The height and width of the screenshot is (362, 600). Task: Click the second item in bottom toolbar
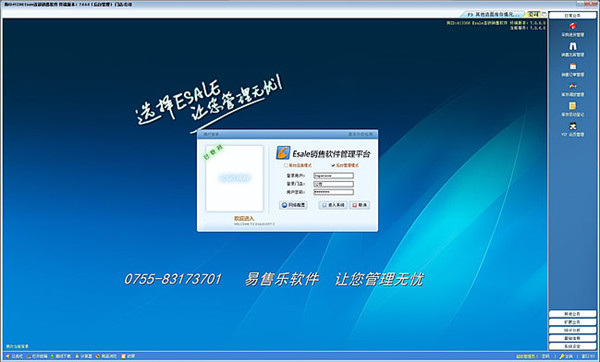tap(37, 356)
